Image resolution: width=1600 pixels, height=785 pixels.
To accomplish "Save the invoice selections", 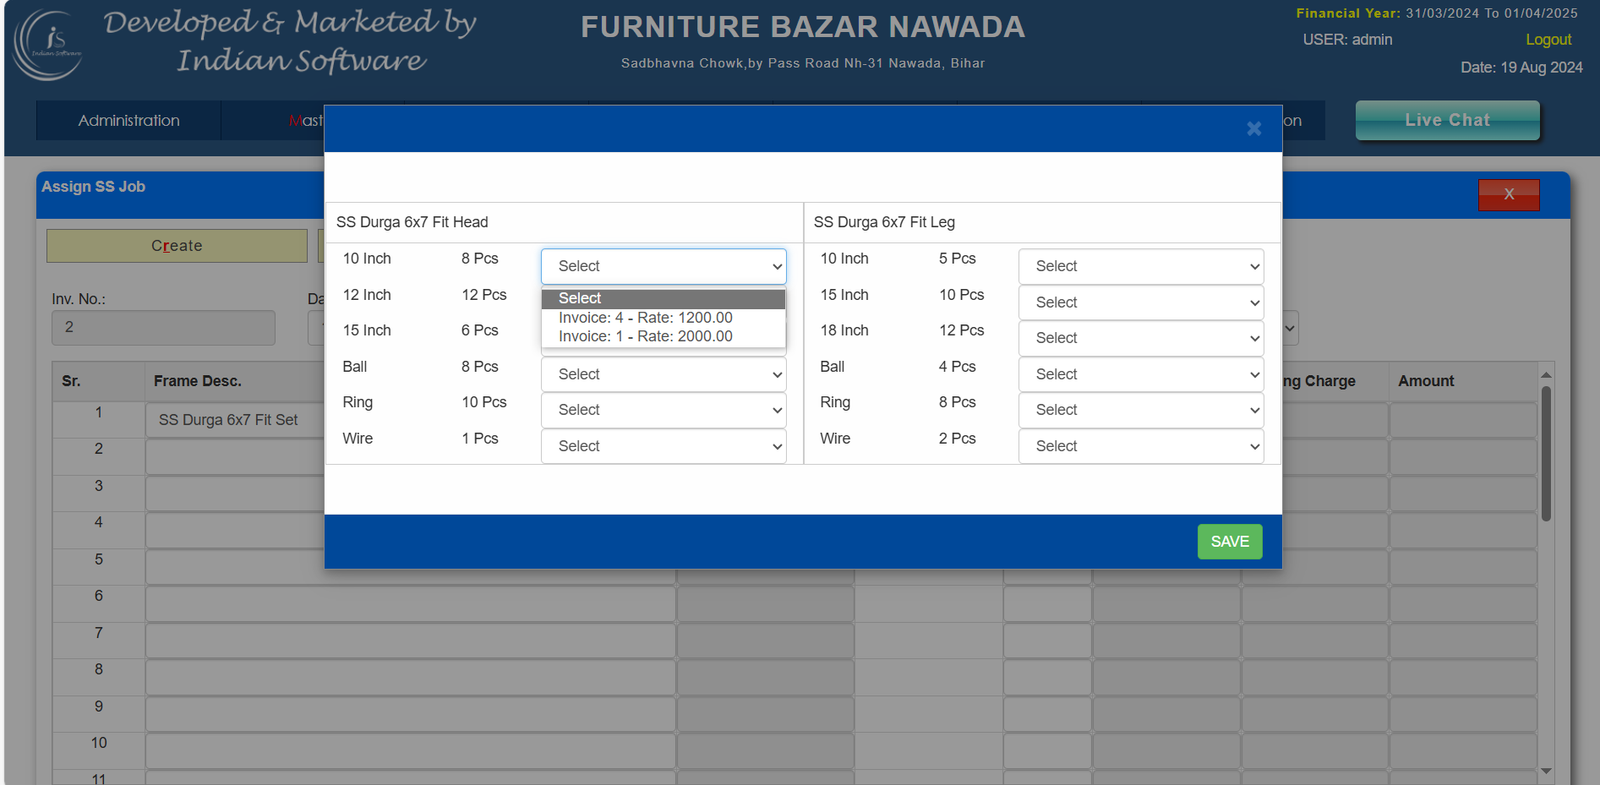I will click(x=1230, y=541).
